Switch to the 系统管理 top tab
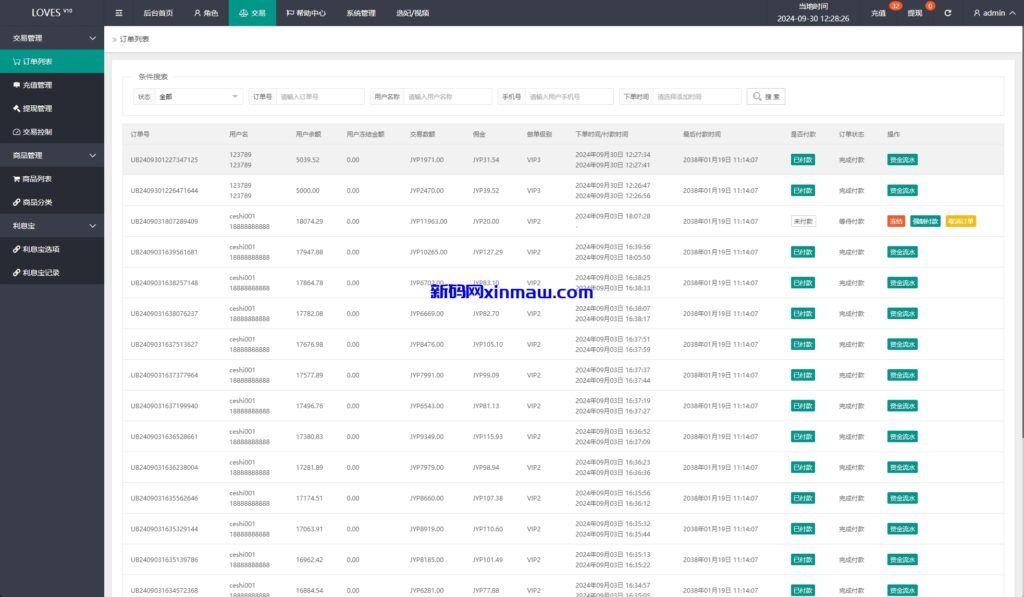Image resolution: width=1024 pixels, height=597 pixels. pyautogui.click(x=360, y=13)
